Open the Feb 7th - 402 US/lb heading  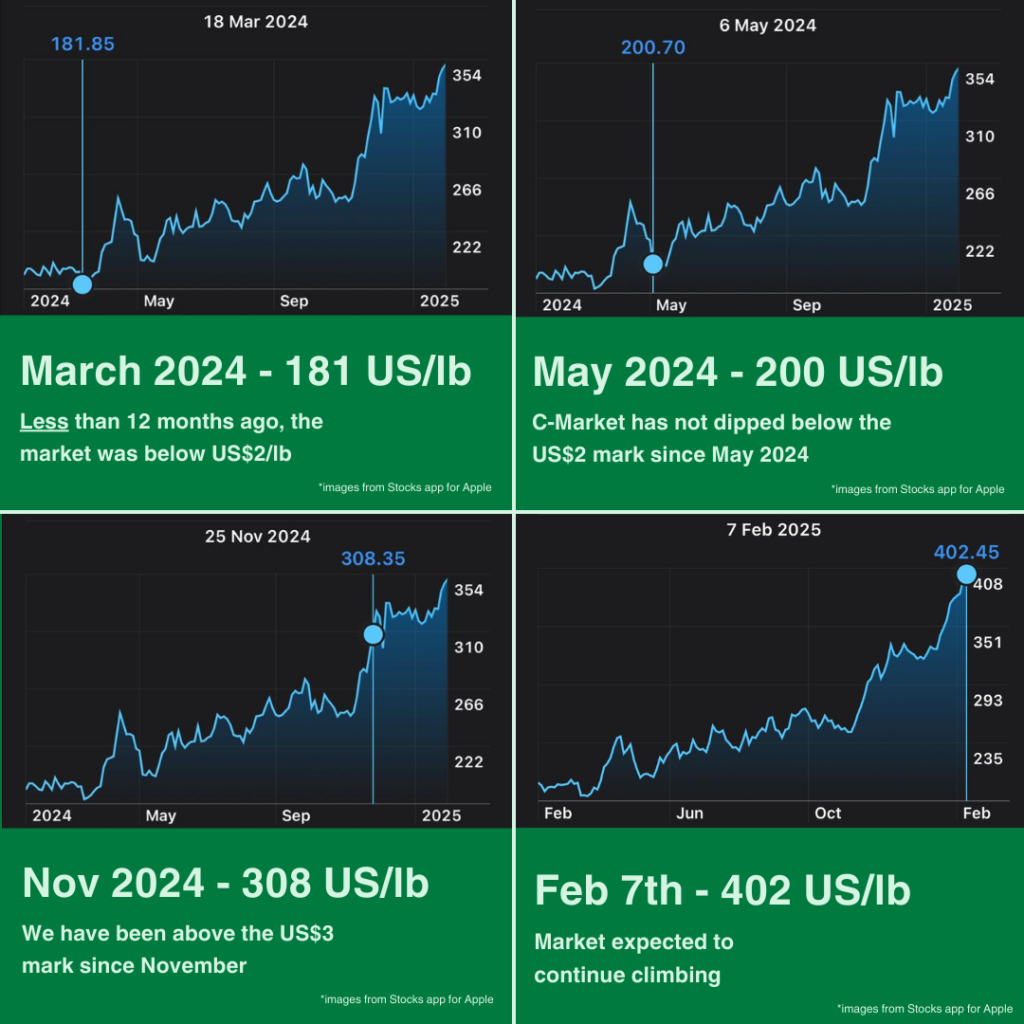(x=722, y=889)
